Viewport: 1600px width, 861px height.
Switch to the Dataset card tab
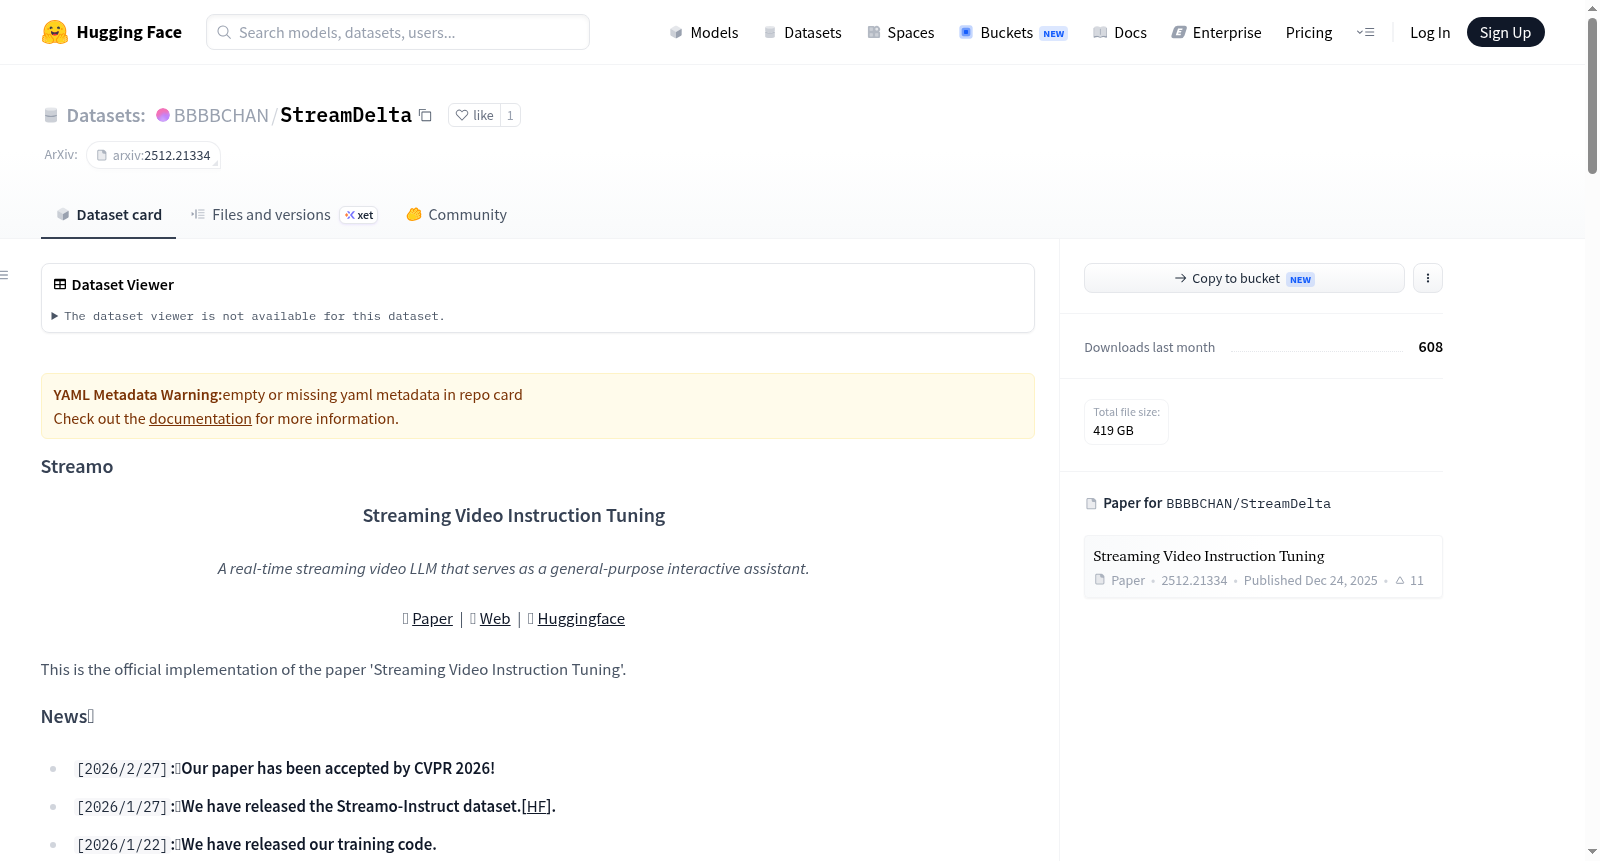(109, 214)
